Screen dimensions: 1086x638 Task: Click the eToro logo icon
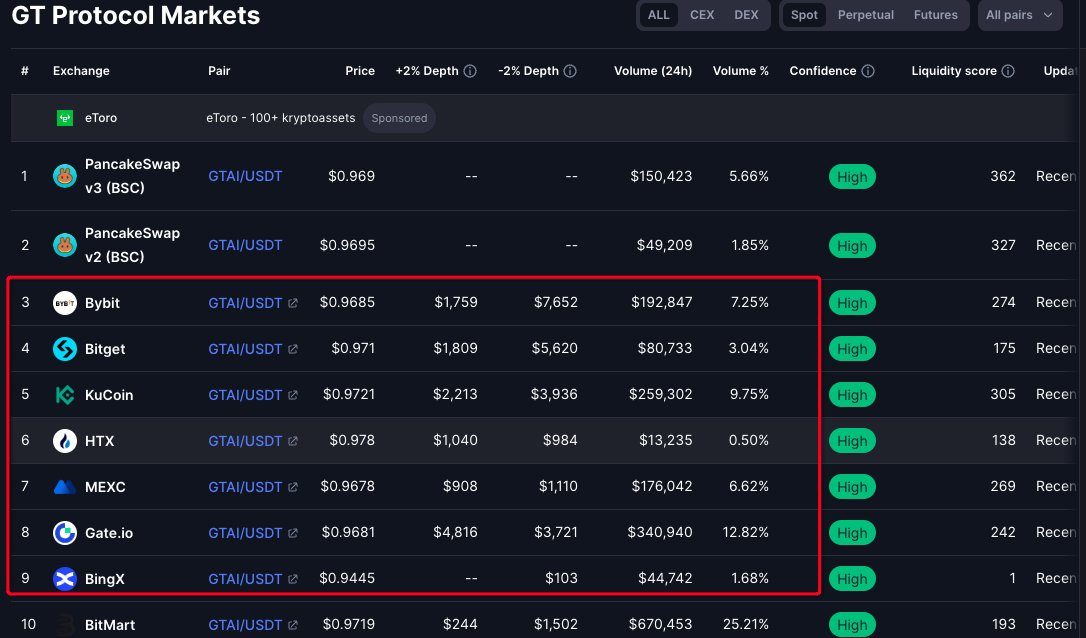tap(64, 118)
